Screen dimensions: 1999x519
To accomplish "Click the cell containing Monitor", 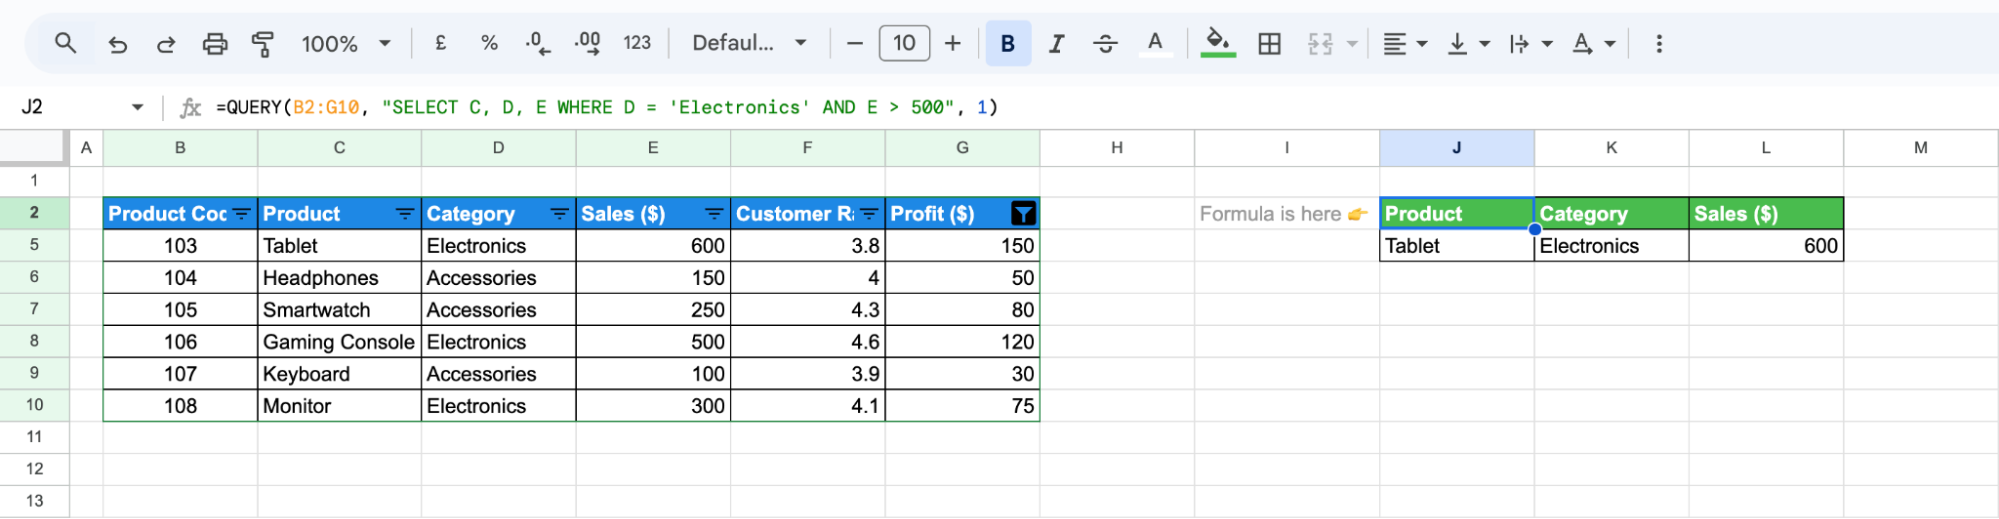I will [x=339, y=406].
